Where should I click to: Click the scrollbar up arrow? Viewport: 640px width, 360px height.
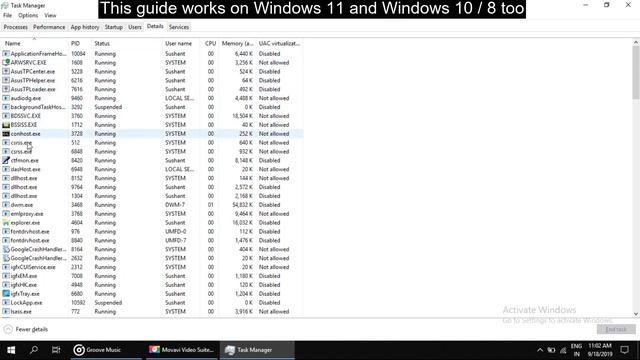[636, 42]
